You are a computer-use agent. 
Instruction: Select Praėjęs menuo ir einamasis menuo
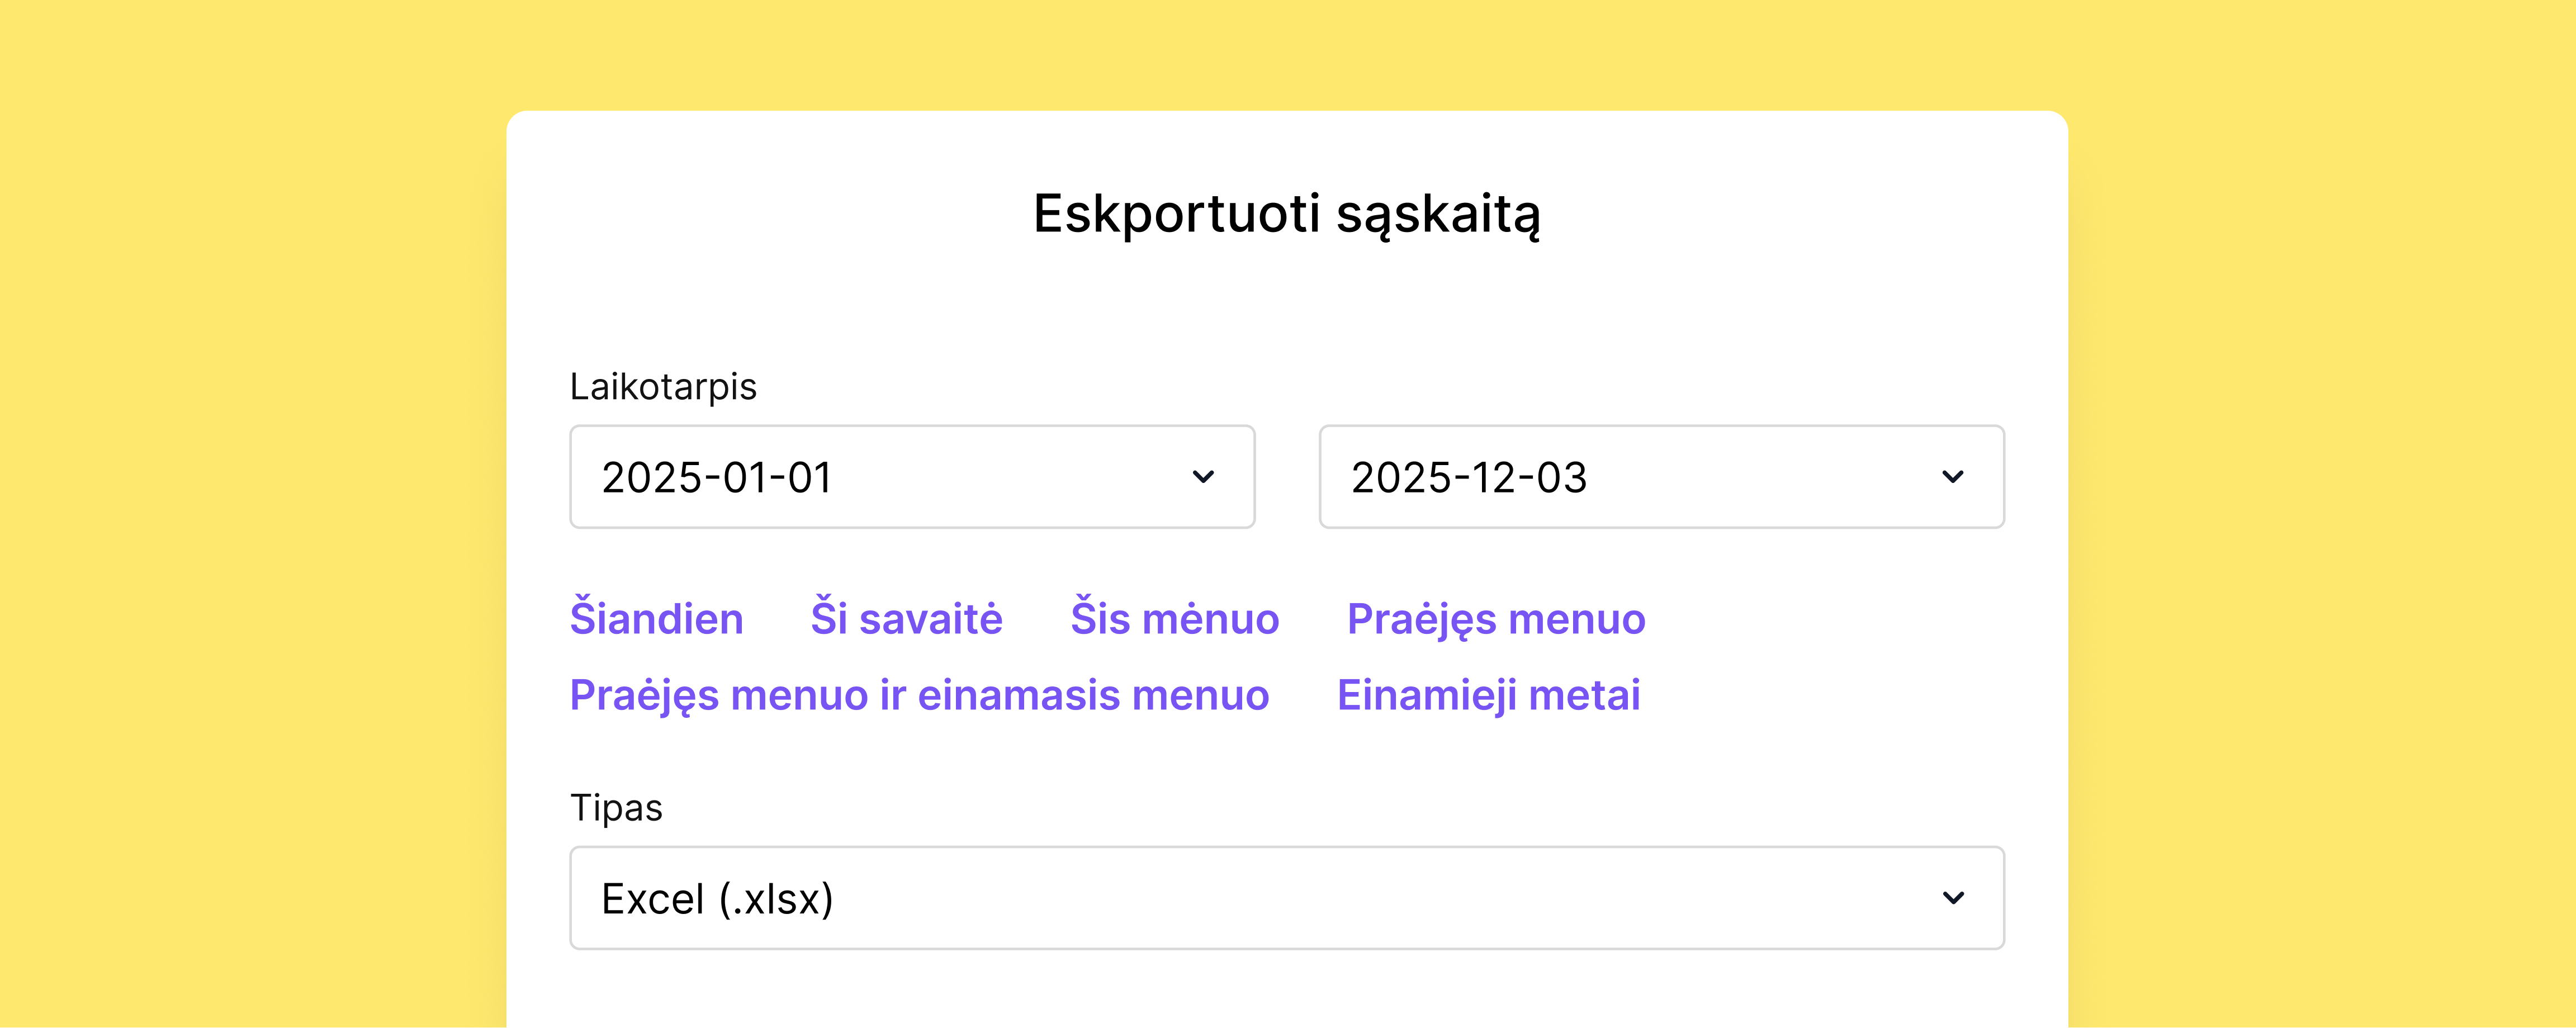pos(919,694)
